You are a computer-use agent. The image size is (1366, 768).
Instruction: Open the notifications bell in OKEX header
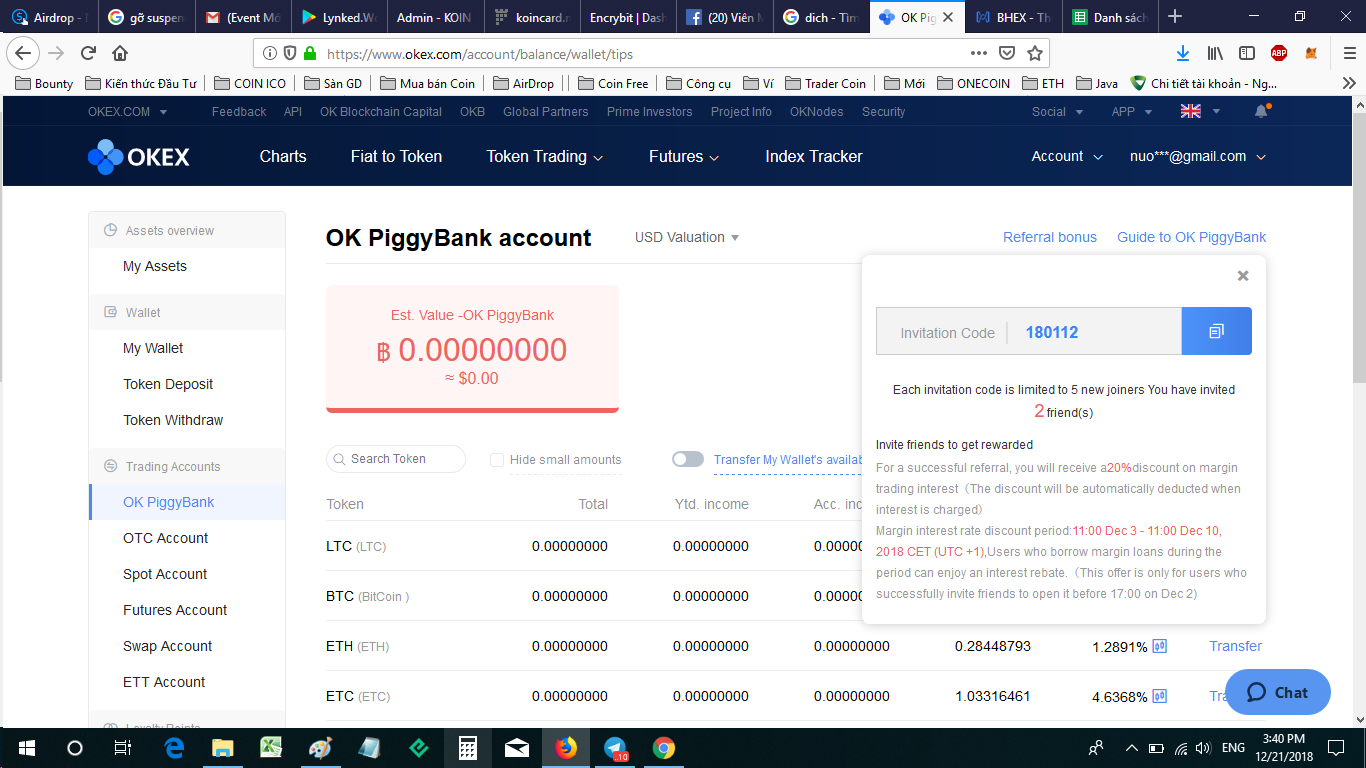click(1261, 111)
